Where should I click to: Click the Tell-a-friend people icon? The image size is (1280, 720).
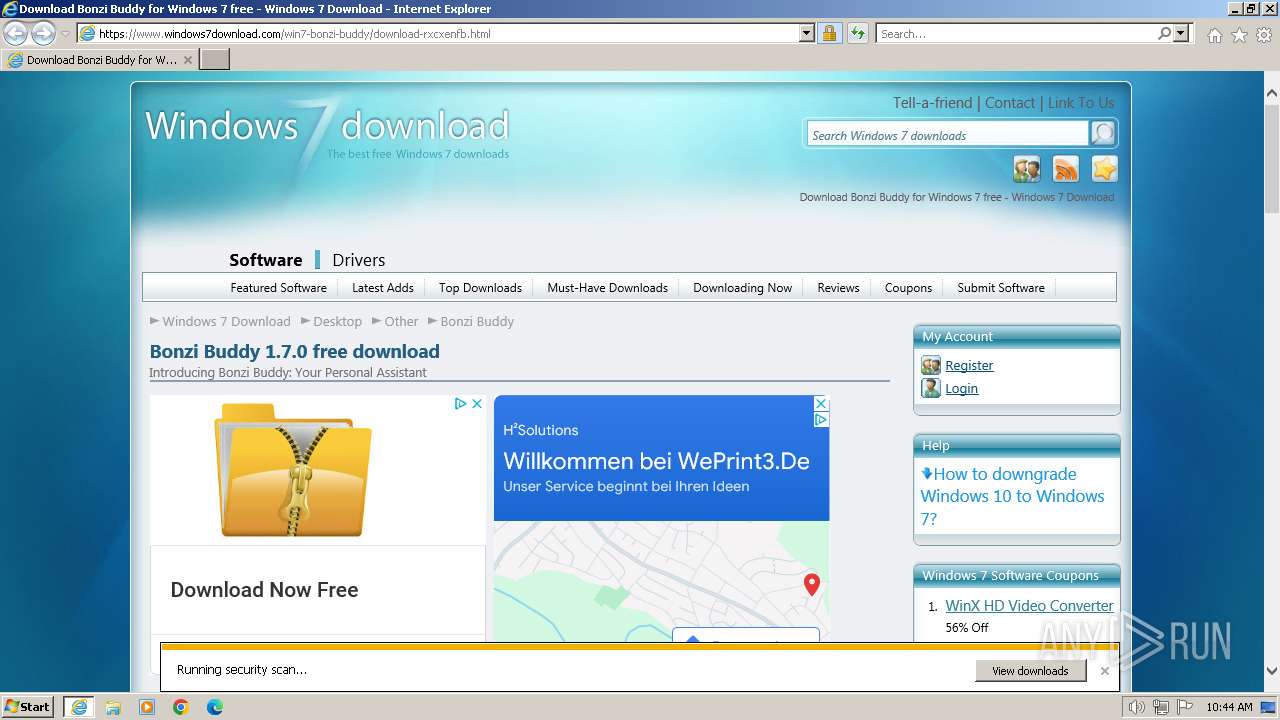click(1027, 169)
